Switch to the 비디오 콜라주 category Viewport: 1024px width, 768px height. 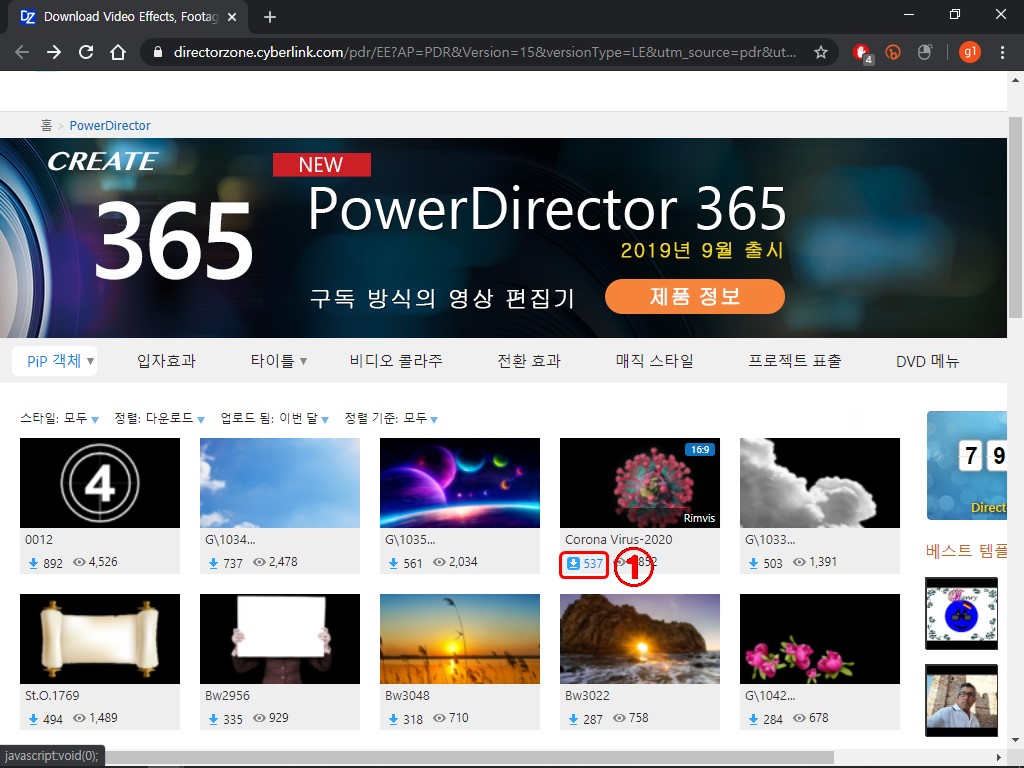(396, 361)
